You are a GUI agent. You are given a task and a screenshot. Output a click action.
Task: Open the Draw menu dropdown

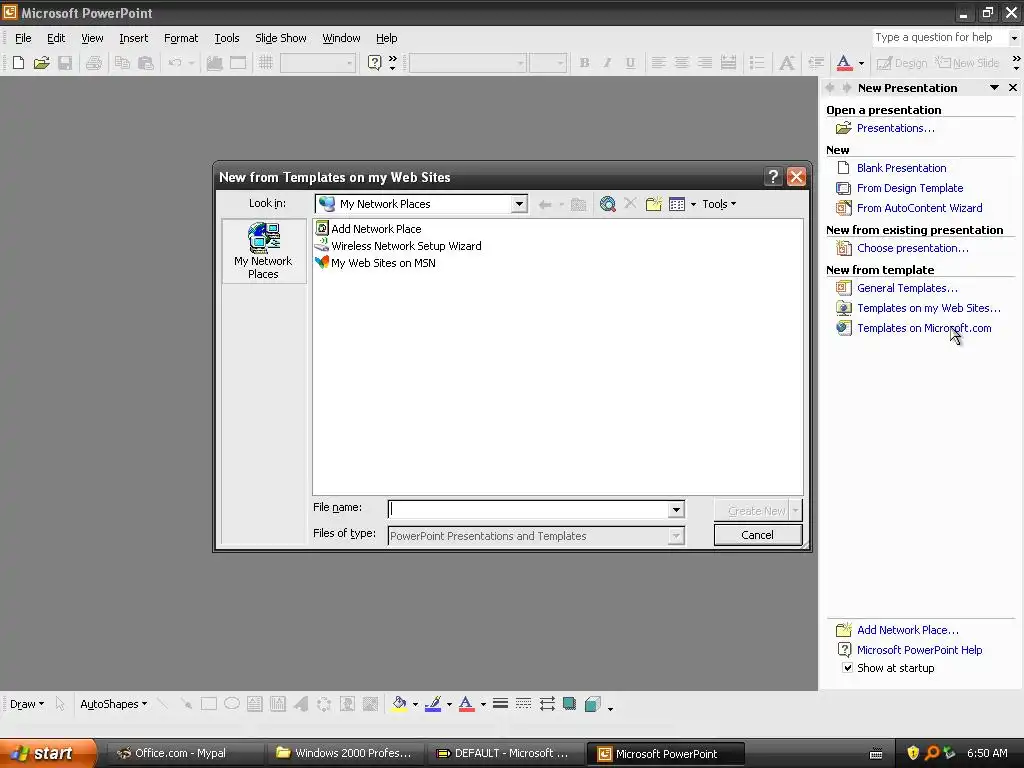tap(27, 704)
